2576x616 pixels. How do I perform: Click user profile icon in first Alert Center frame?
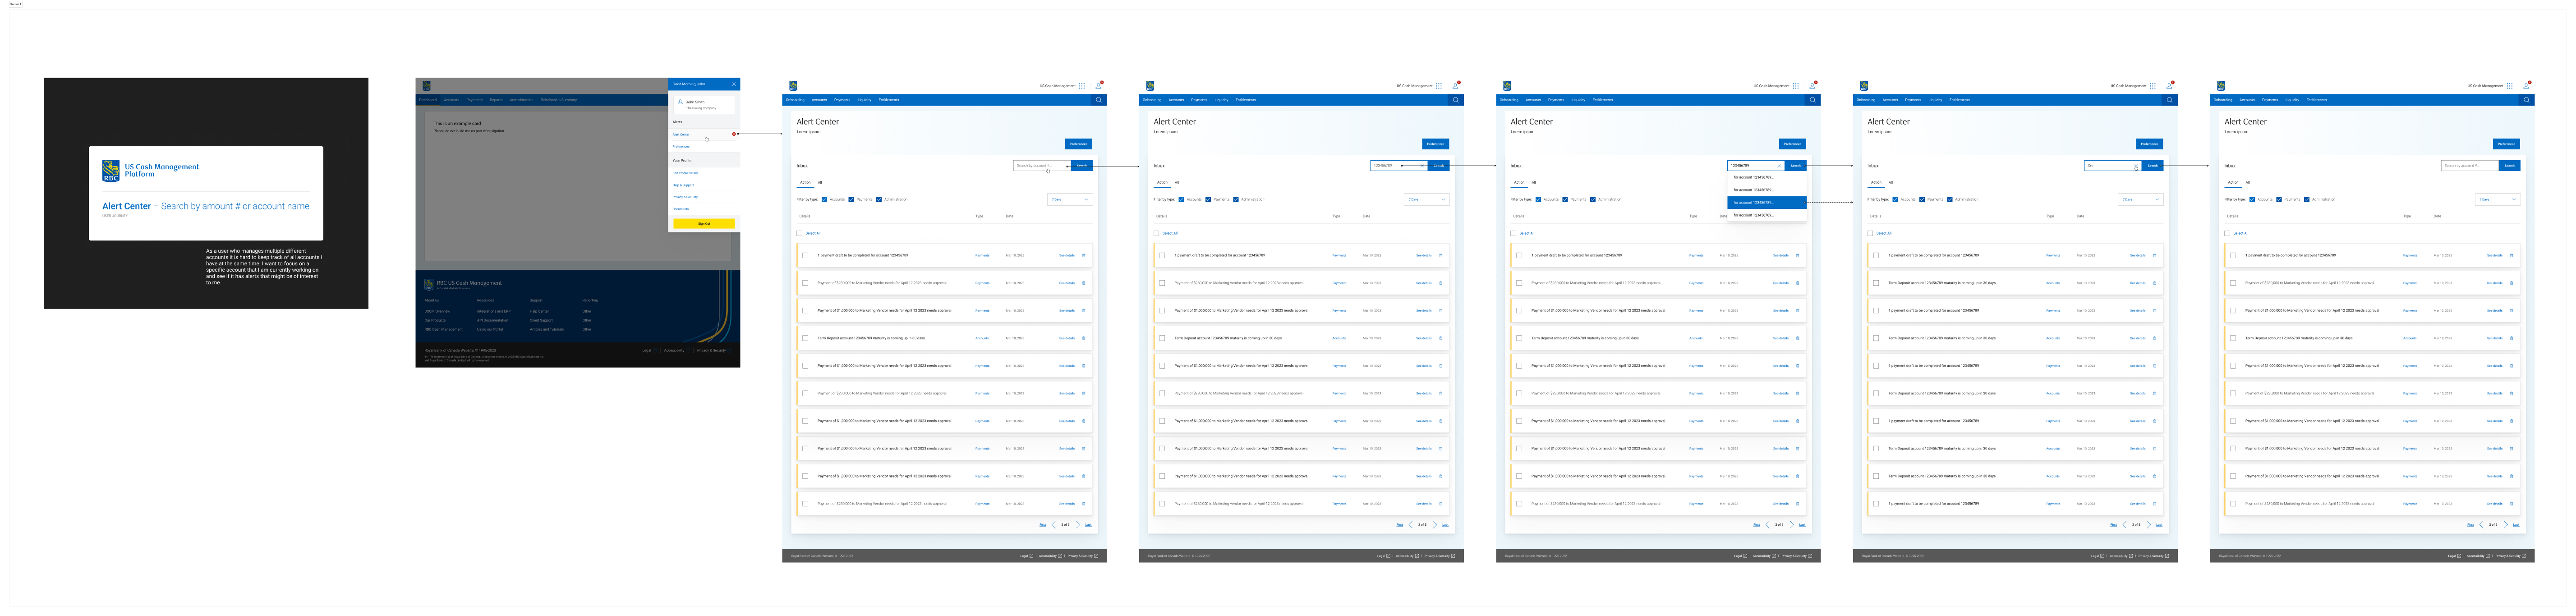pyautogui.click(x=1098, y=86)
